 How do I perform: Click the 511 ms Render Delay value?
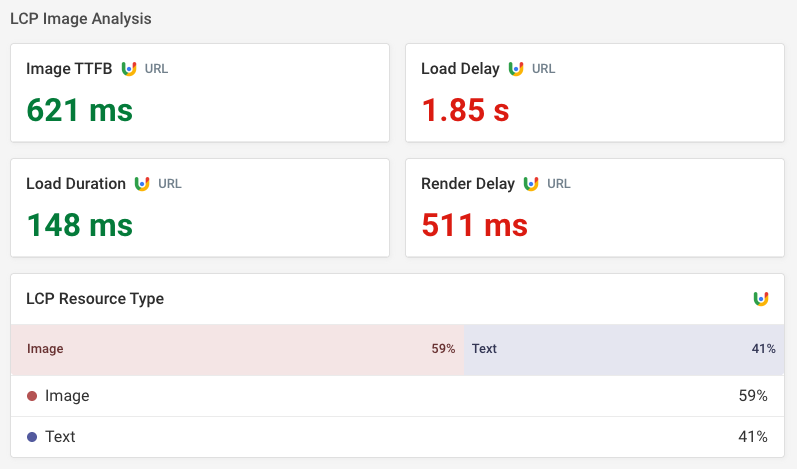point(474,224)
